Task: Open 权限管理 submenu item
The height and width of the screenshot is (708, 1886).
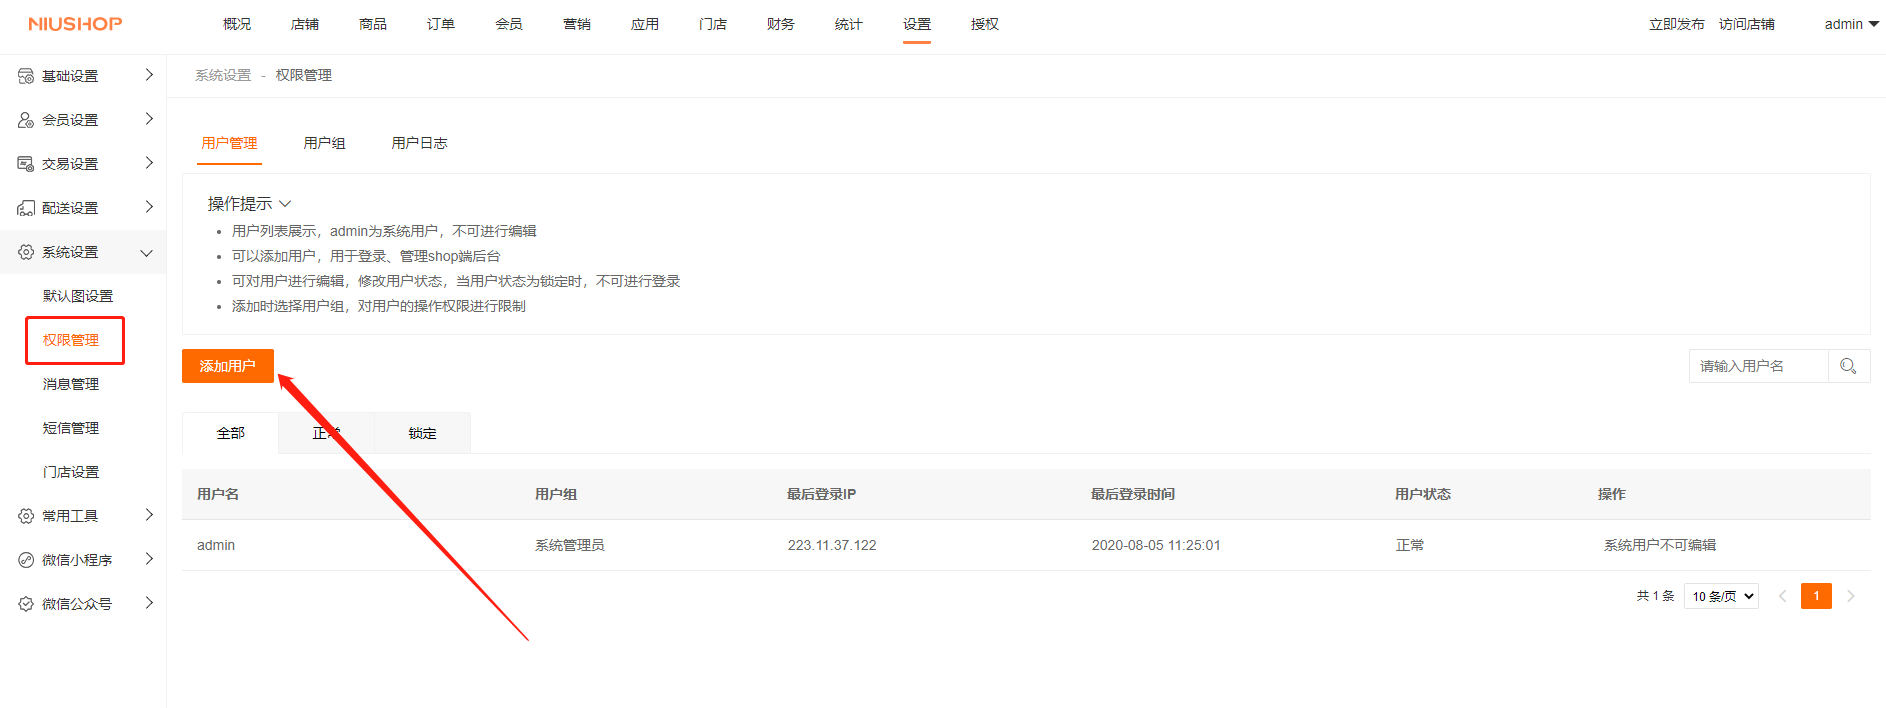Action: 71,340
